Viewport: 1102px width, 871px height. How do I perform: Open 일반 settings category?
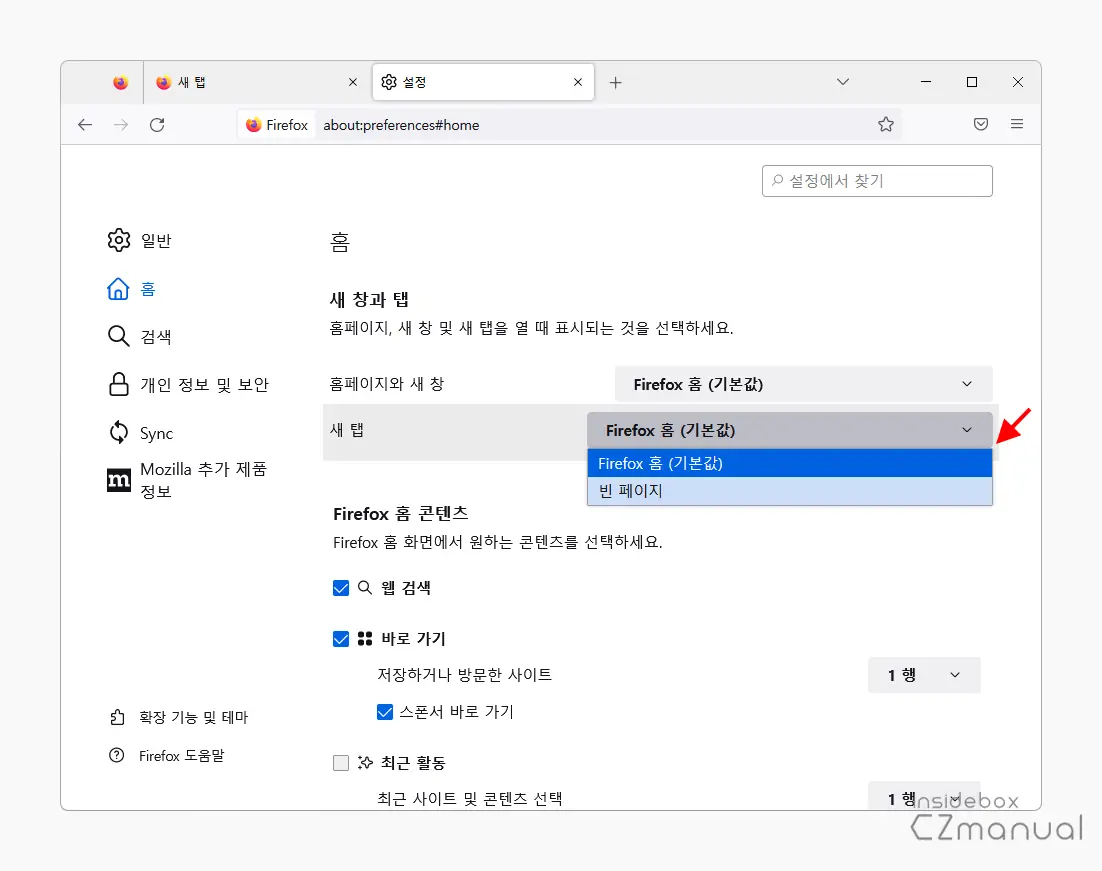click(140, 240)
